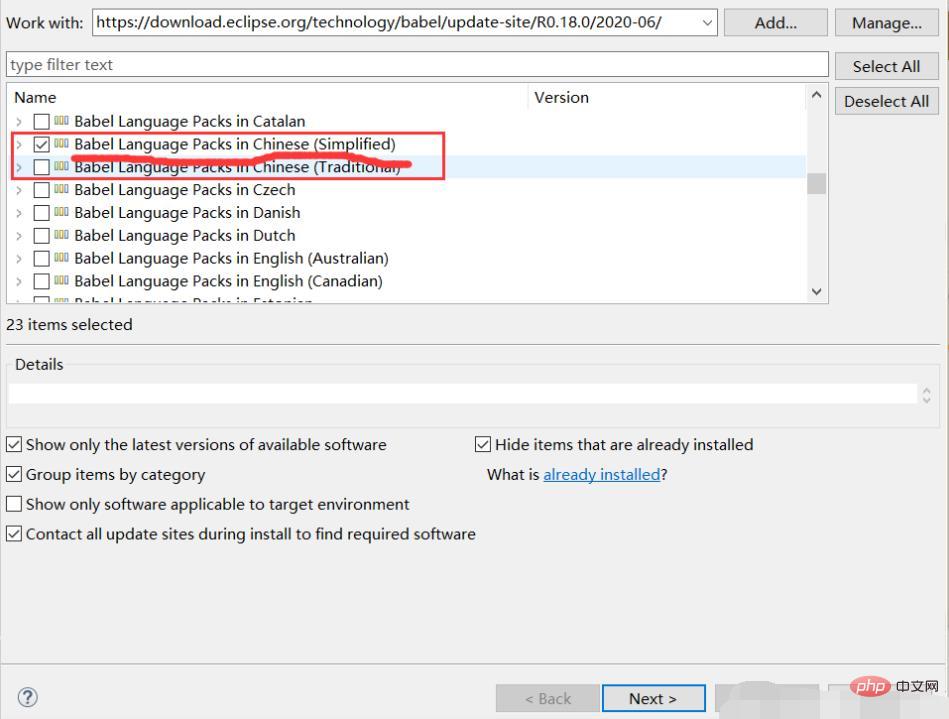Click the Add... button
This screenshot has width=949, height=719.
pyautogui.click(x=775, y=23)
